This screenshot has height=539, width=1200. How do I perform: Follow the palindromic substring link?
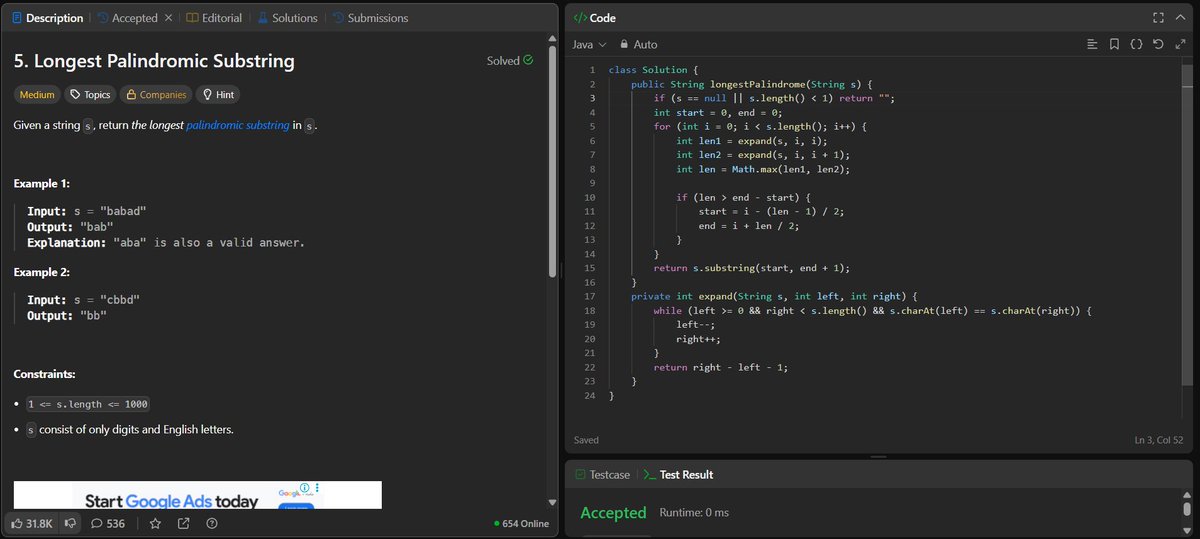(238, 125)
